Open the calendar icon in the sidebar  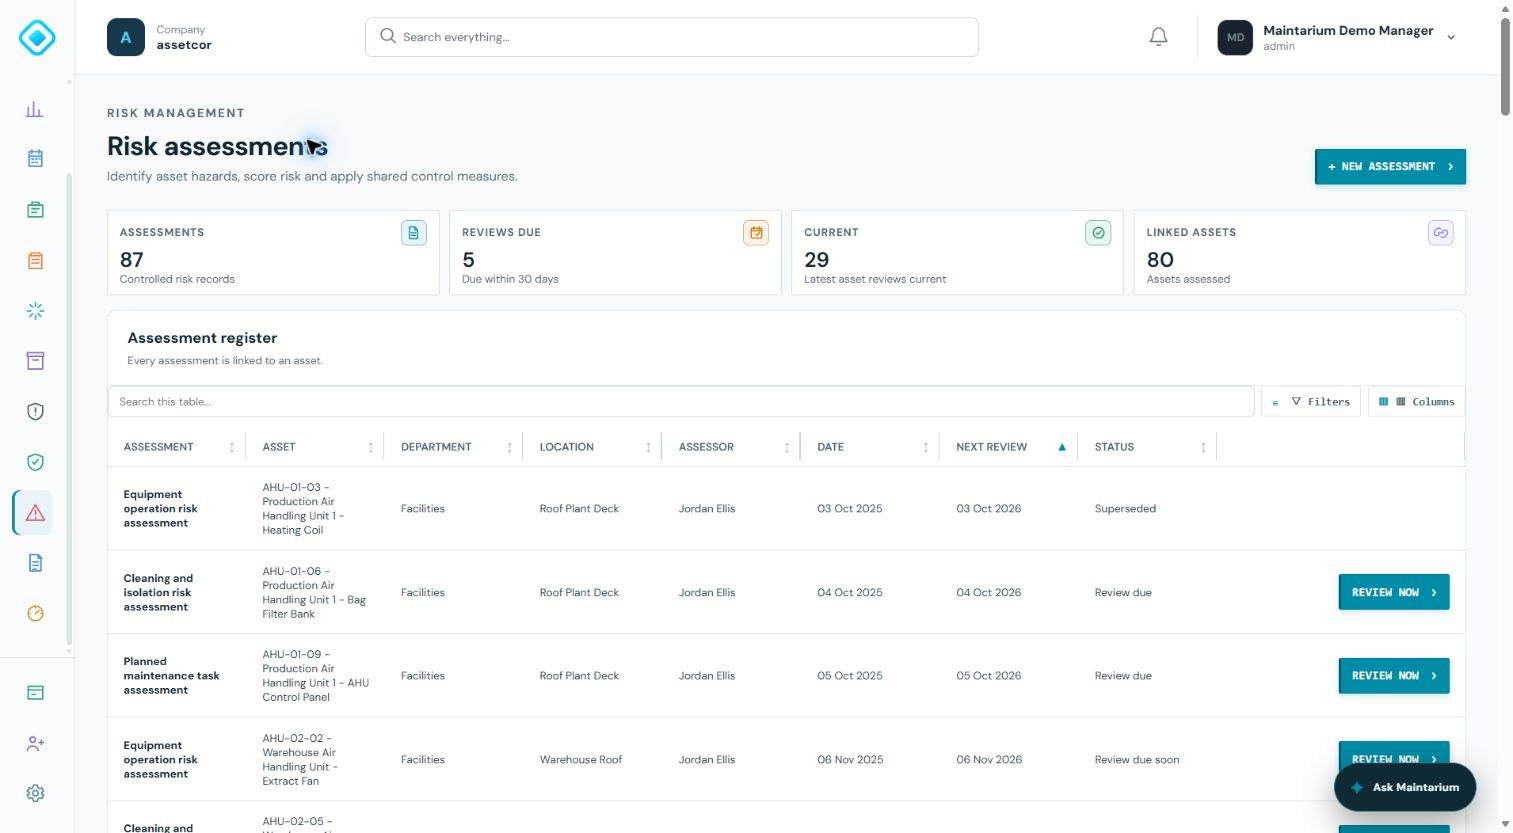click(35, 158)
